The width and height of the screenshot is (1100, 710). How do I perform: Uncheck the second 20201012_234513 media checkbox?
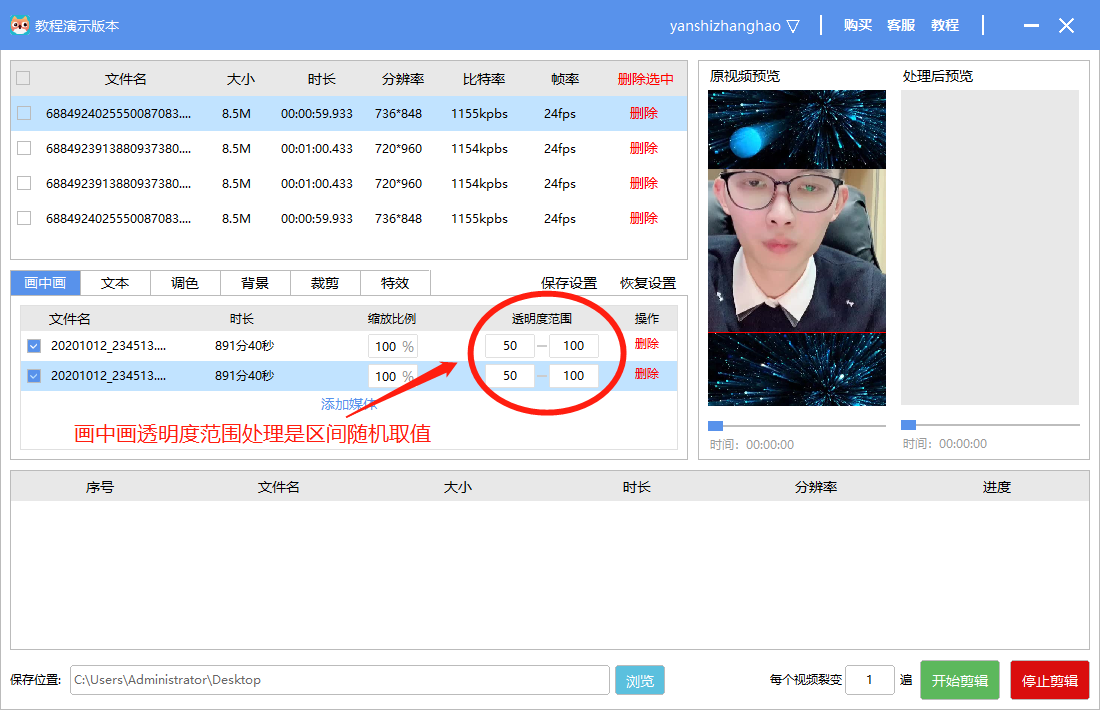(x=34, y=376)
